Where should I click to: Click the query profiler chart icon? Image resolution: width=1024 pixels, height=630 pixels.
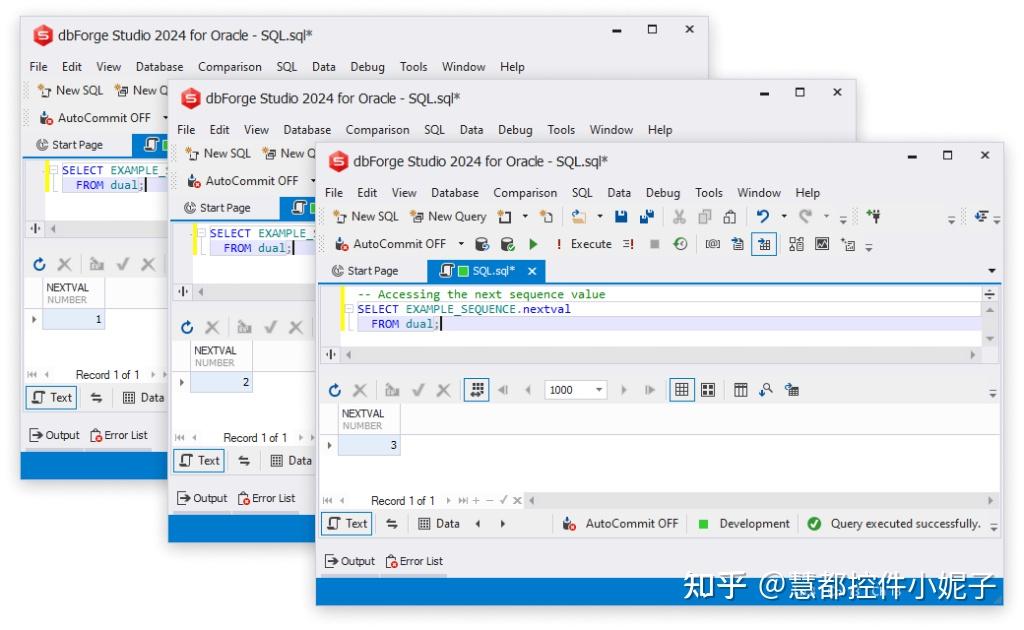click(x=822, y=244)
